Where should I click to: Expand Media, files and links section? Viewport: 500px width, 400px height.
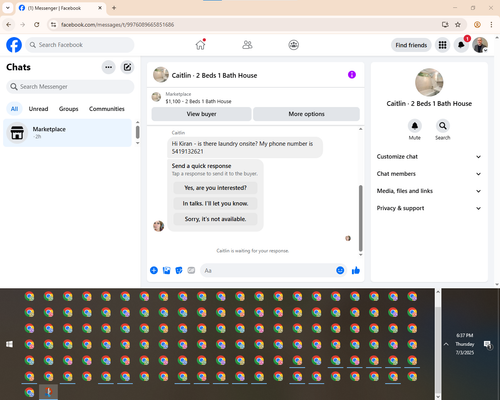429,191
